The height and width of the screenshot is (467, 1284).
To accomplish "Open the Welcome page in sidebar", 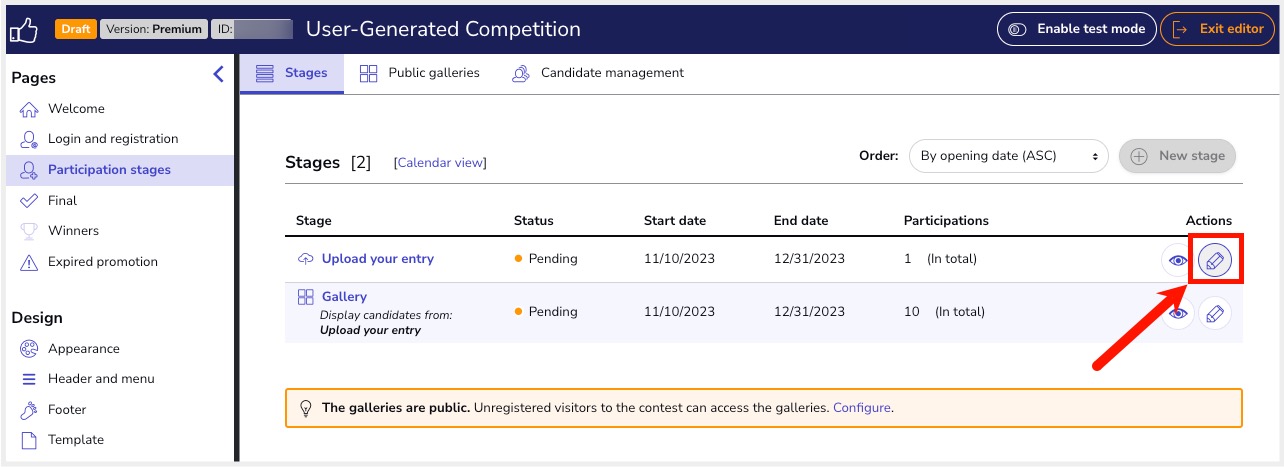I will click(x=76, y=109).
